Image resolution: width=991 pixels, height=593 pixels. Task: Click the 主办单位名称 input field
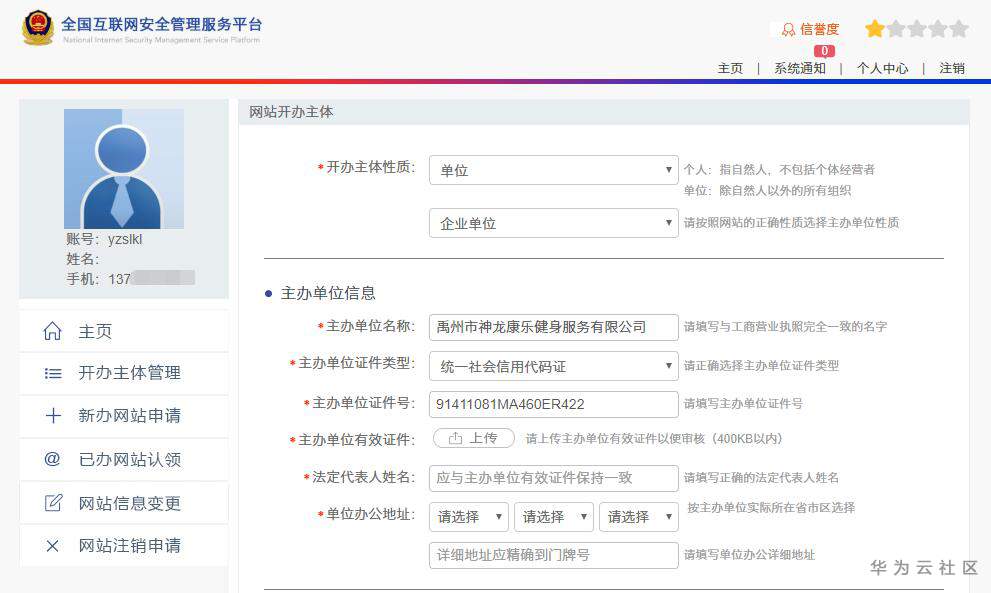(554, 327)
